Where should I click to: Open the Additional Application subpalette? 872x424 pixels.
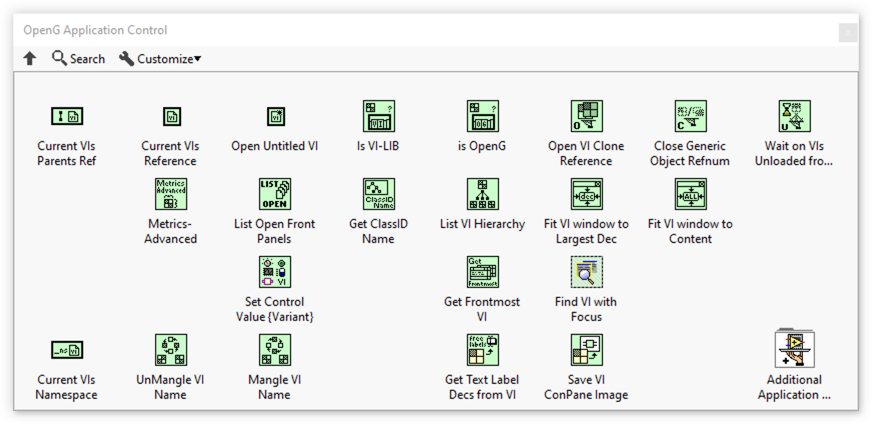click(795, 348)
